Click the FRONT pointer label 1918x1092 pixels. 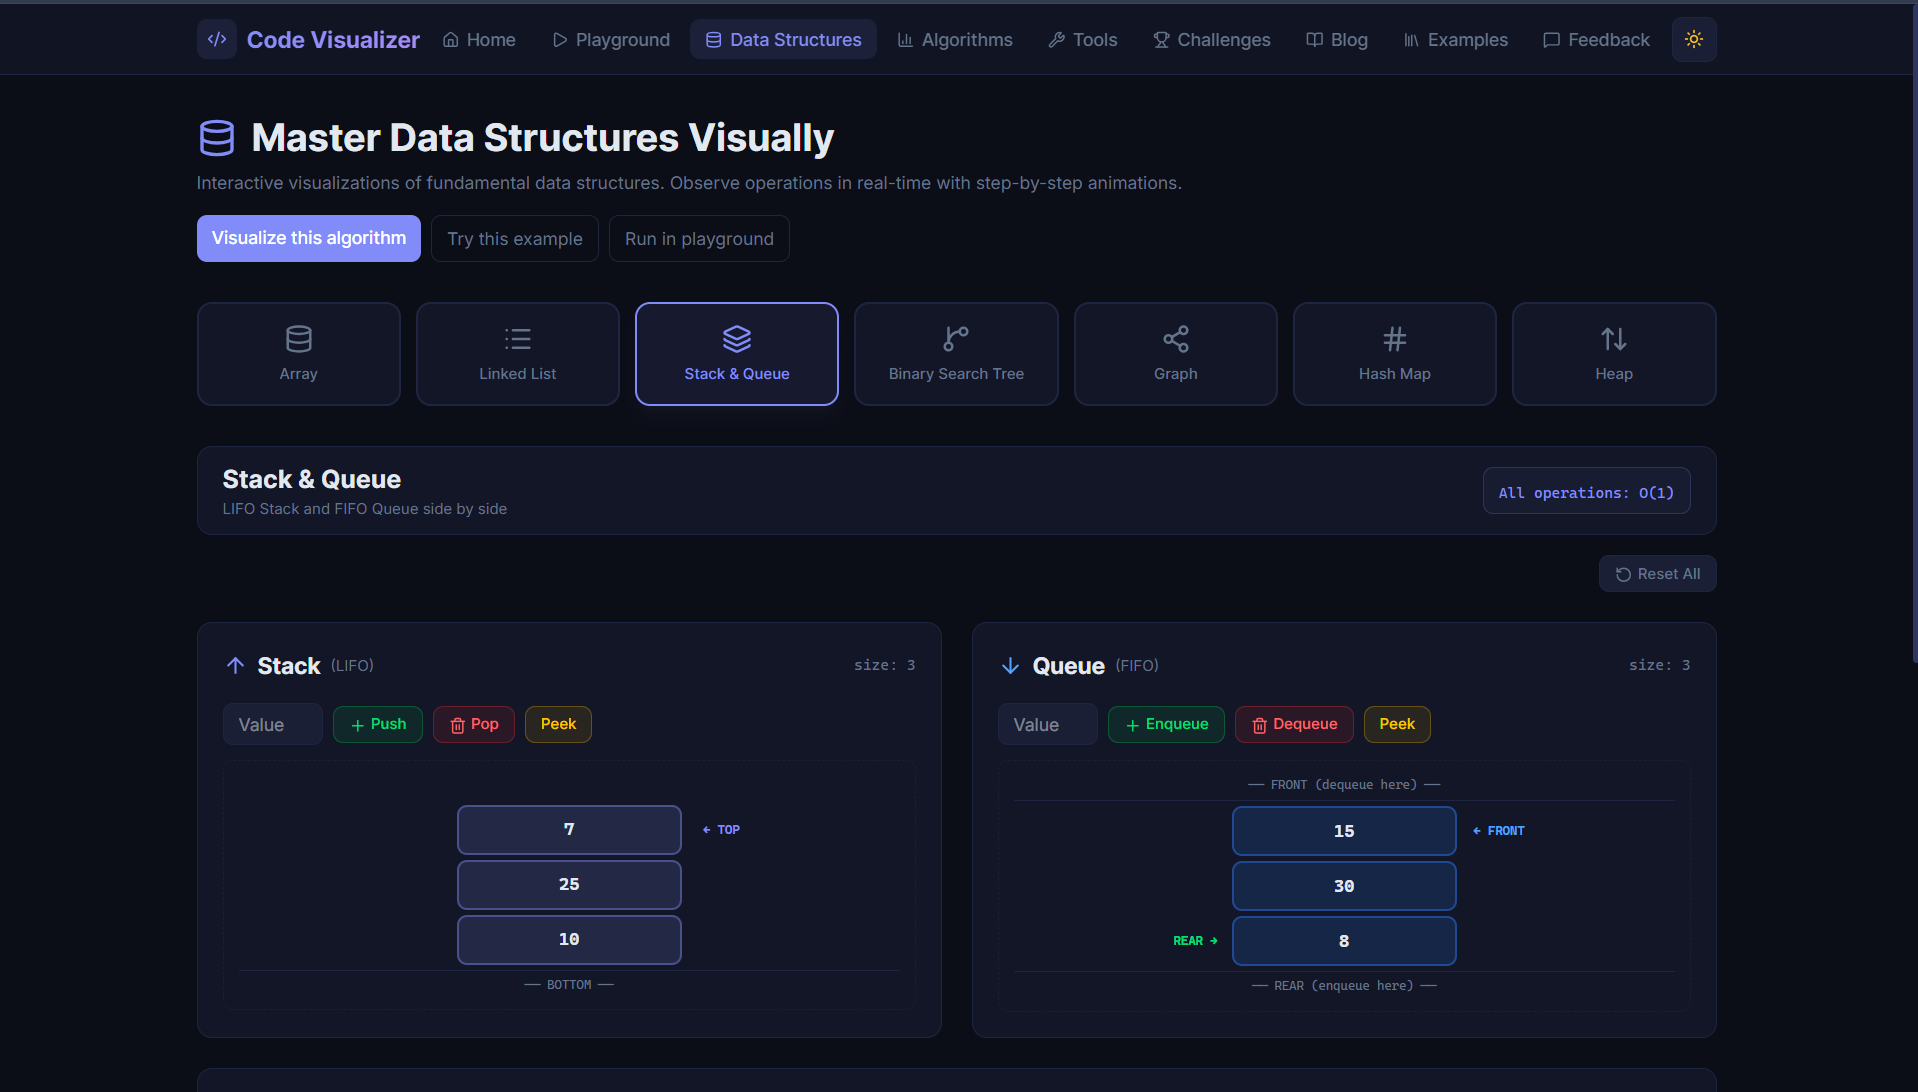click(1498, 831)
